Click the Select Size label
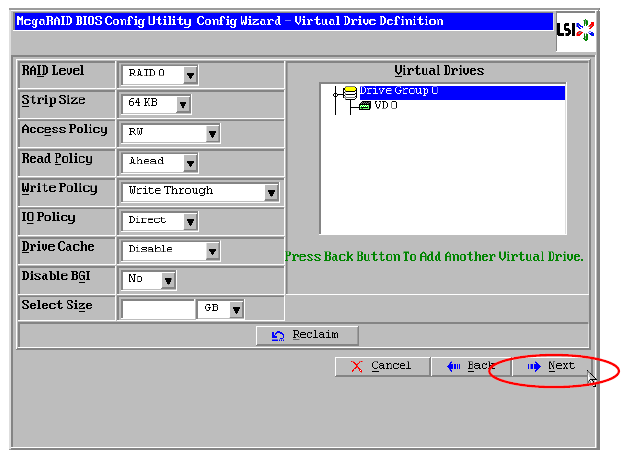 coord(57,305)
